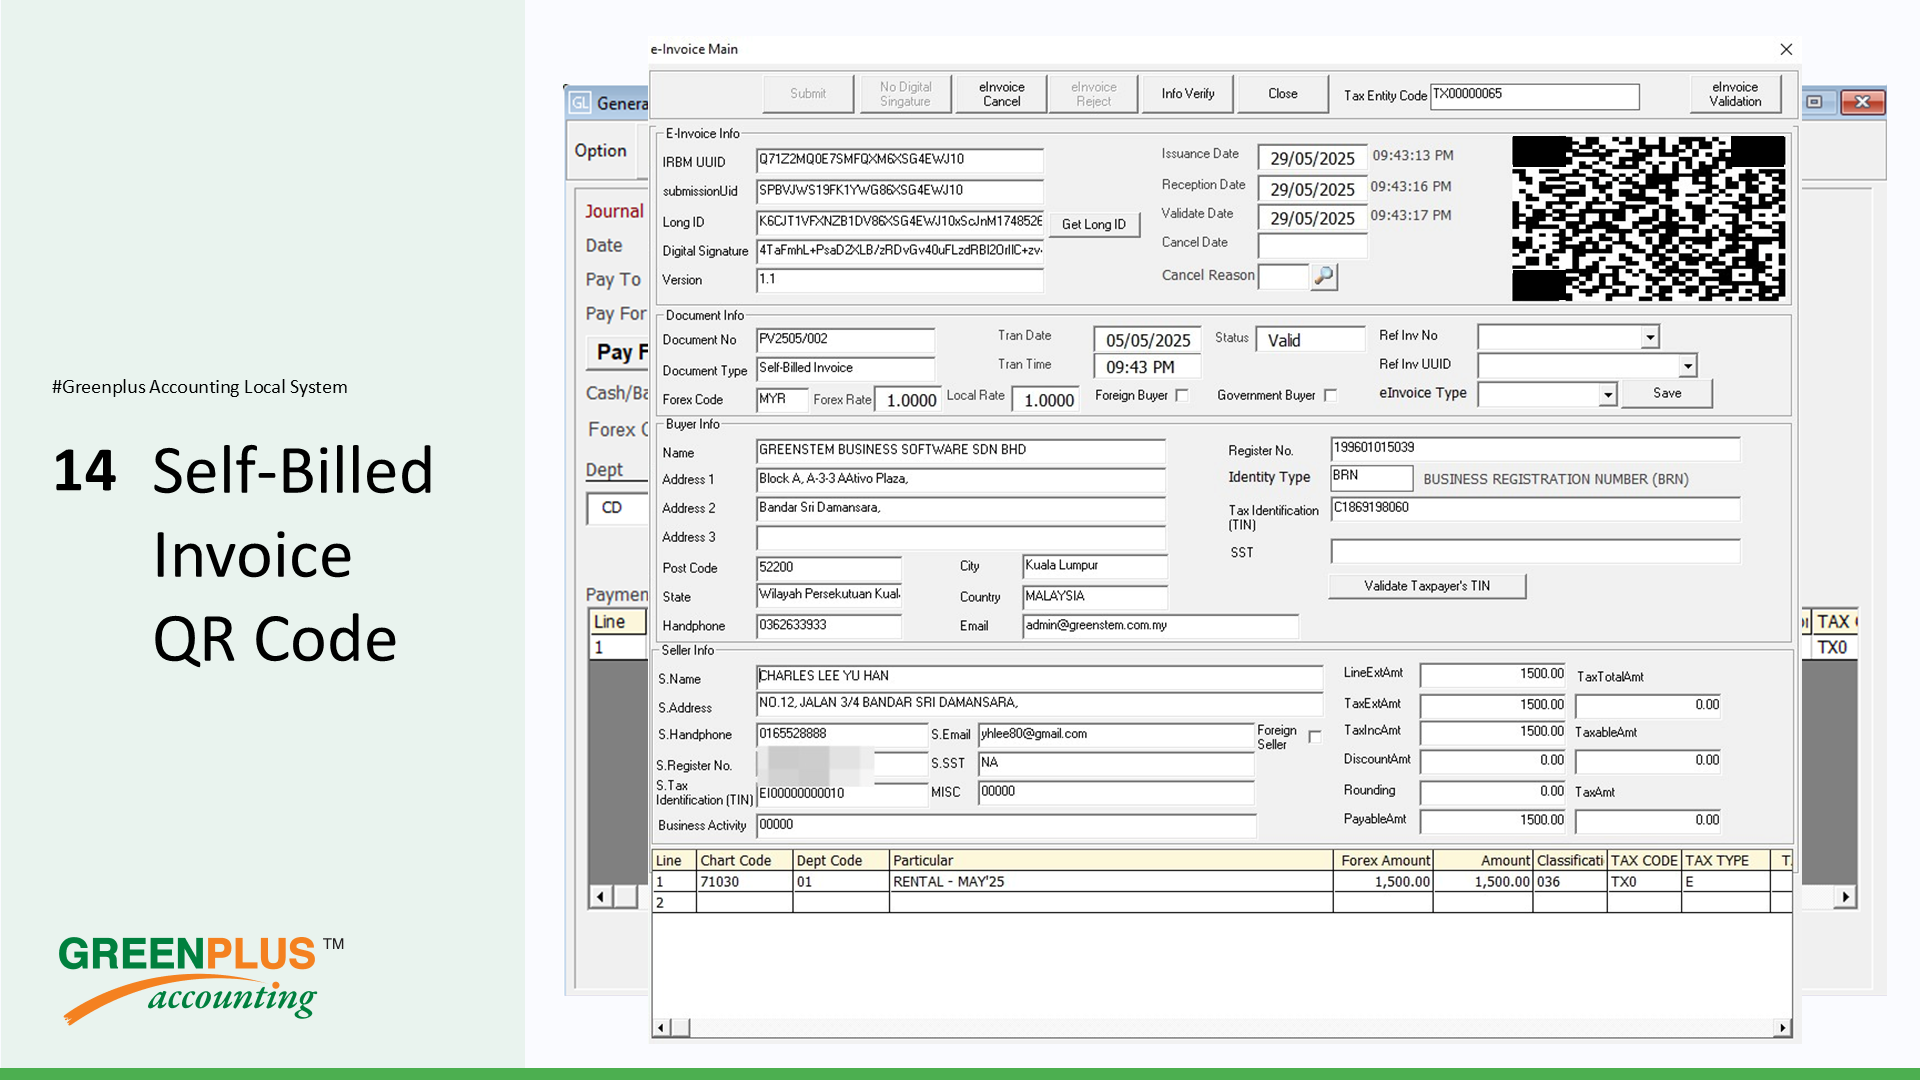The height and width of the screenshot is (1080, 1920).
Task: Open the Option menu in General window
Action: pos(600,151)
